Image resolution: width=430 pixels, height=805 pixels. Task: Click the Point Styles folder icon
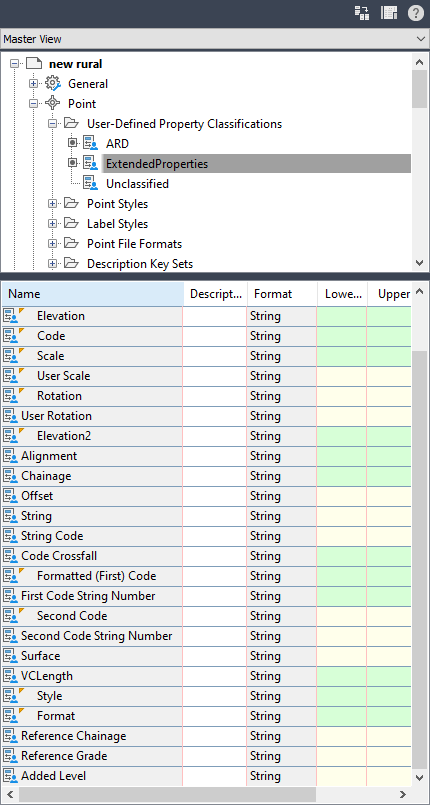pos(71,204)
